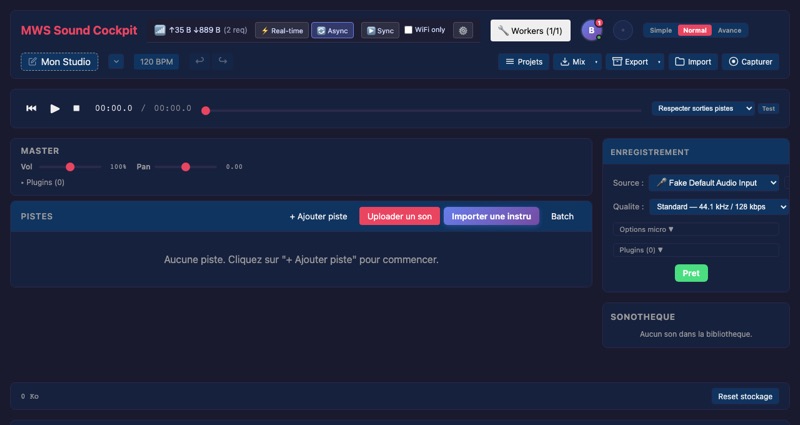Click the 00:00.0 current time readout
This screenshot has width=800, height=425.
pyautogui.click(x=113, y=108)
